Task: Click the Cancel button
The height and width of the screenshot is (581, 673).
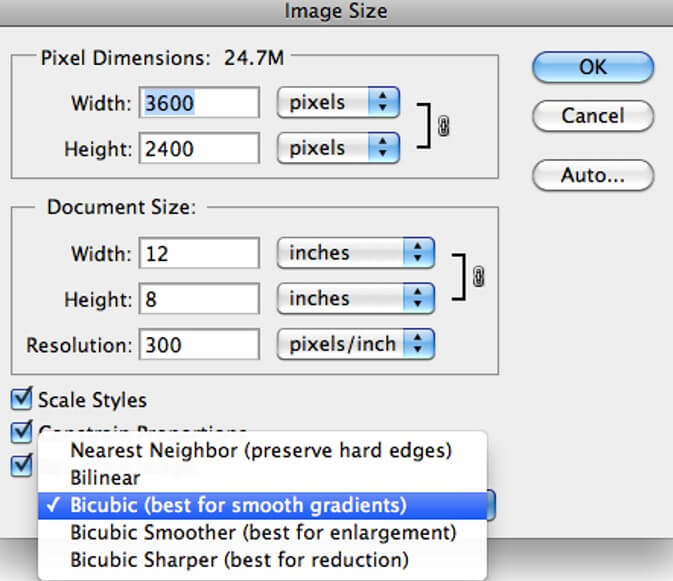Action: point(593,116)
